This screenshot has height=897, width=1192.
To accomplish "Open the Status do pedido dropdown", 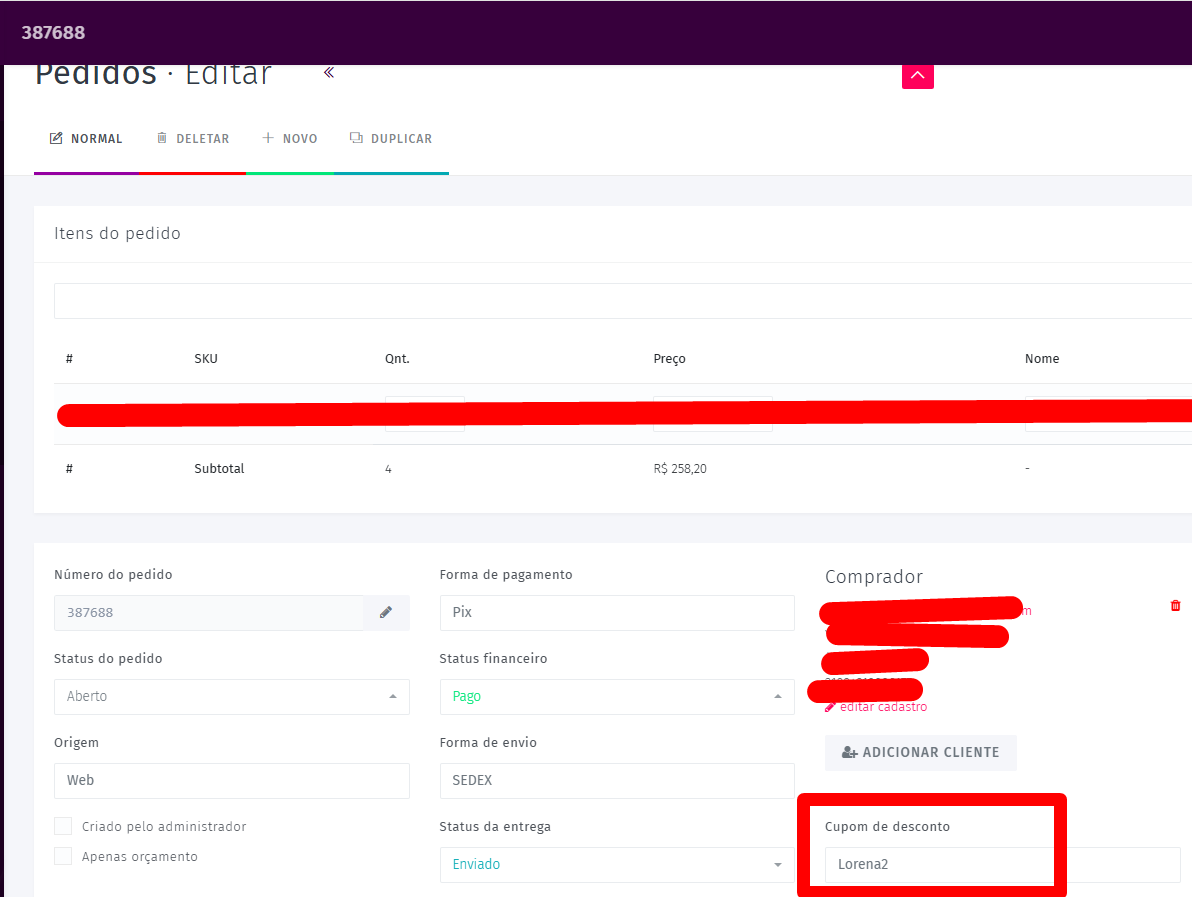I will [232, 696].
